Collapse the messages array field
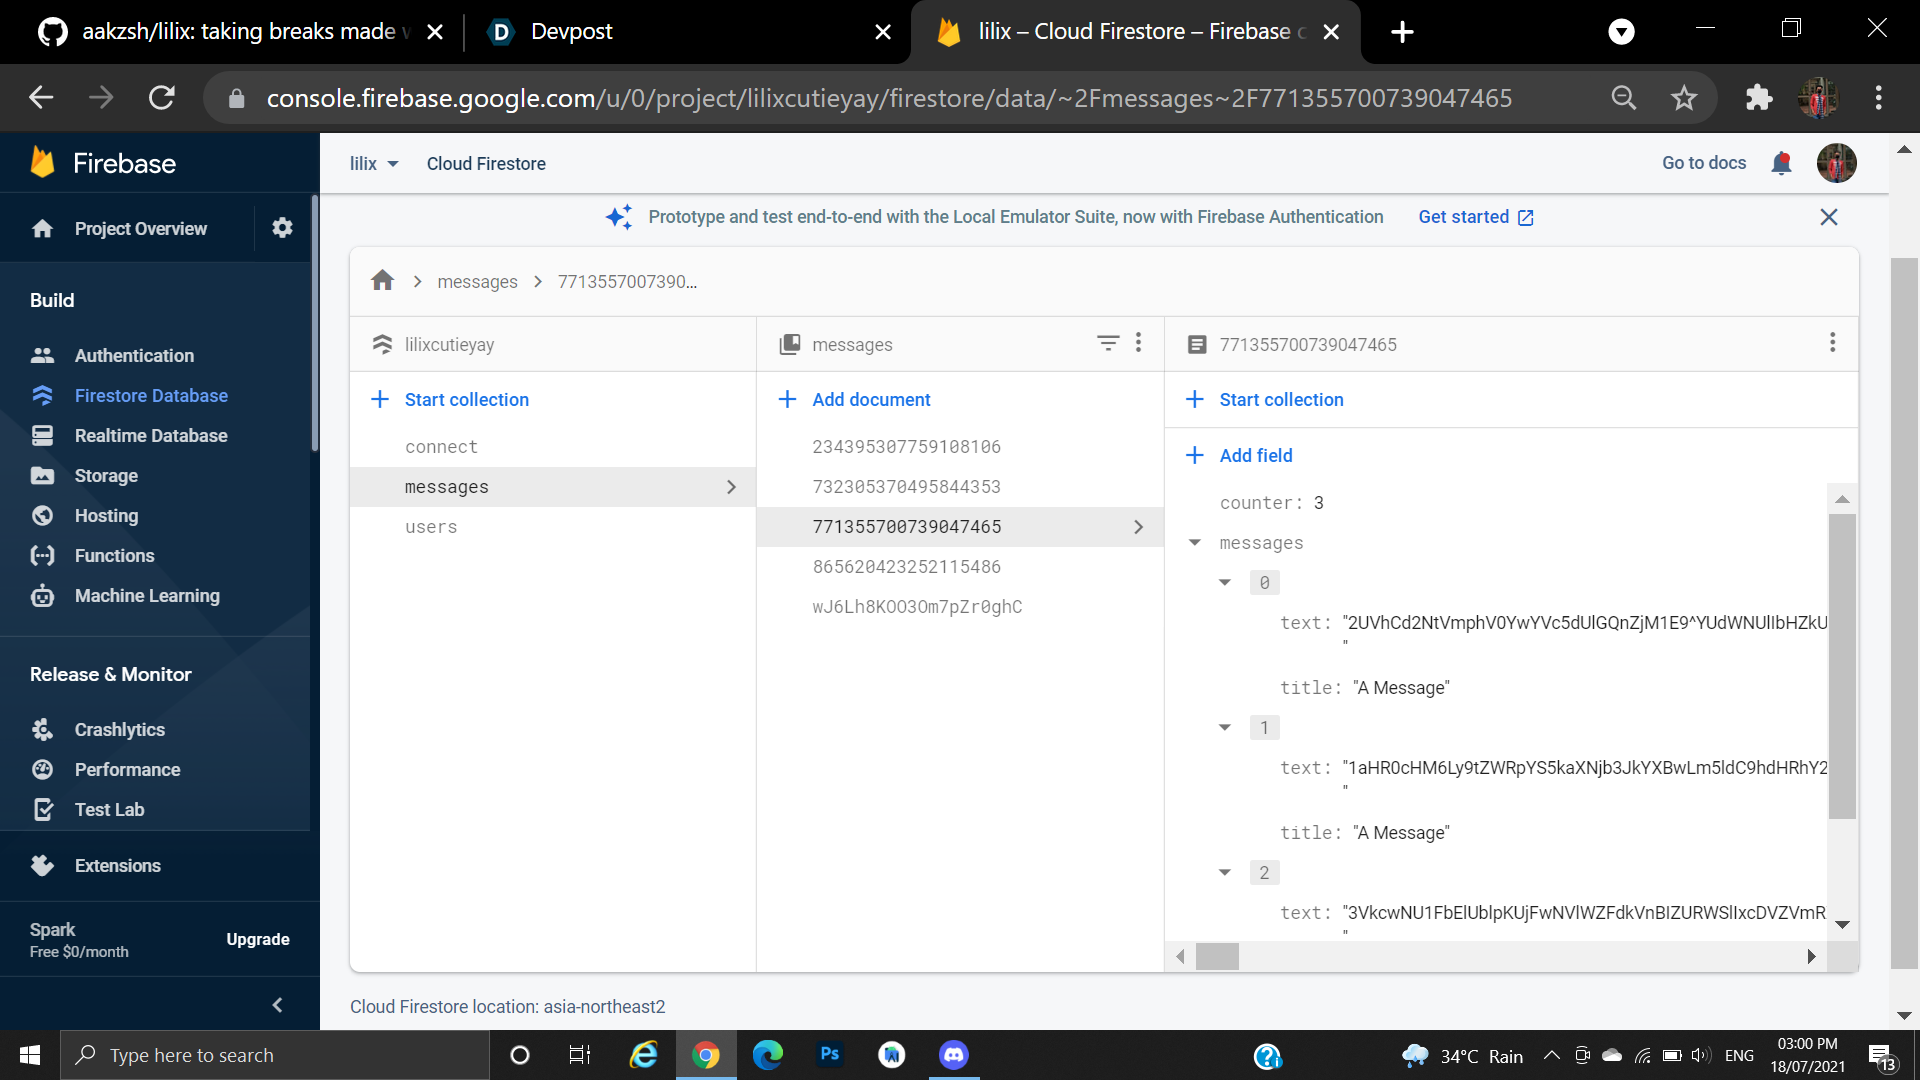Viewport: 1920px width, 1080px height. pos(1194,542)
